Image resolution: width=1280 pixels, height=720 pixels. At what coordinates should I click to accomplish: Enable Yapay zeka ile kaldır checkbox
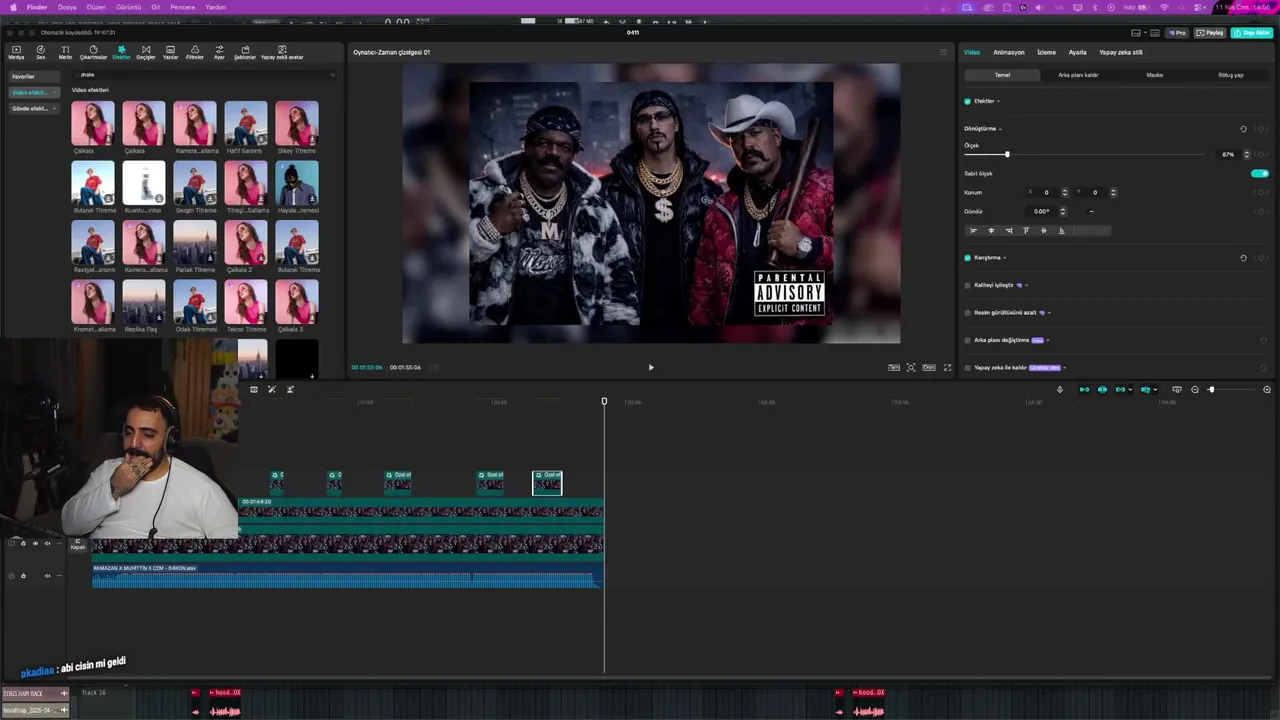coord(967,367)
